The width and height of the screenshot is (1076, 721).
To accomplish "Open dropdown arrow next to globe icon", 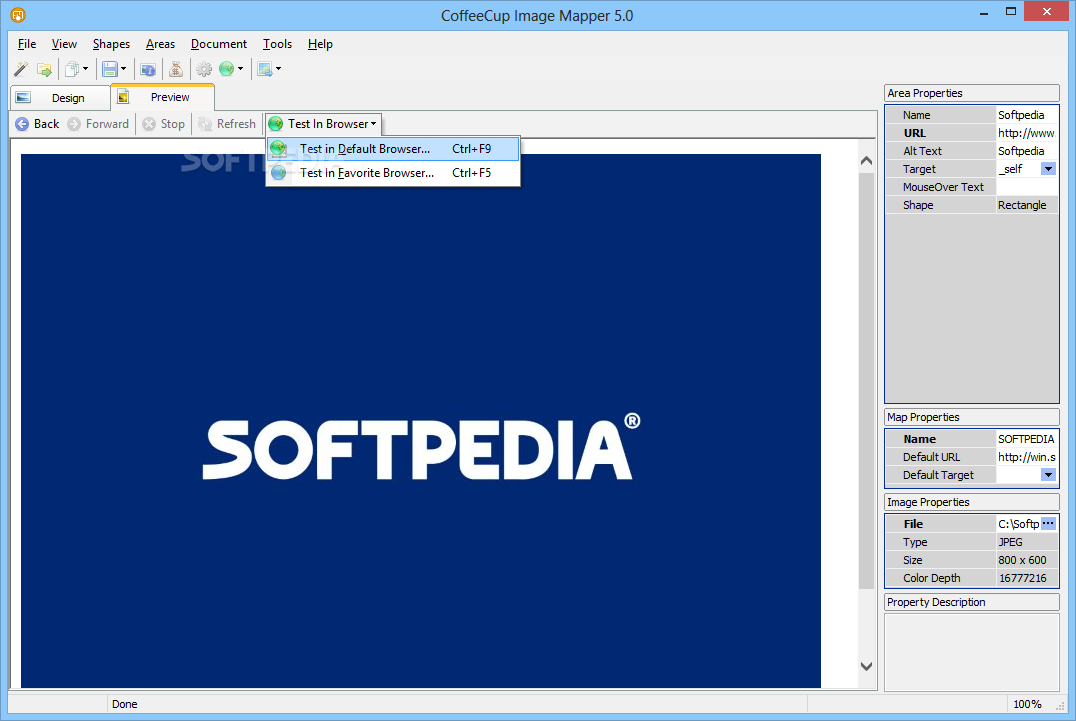I will click(240, 69).
